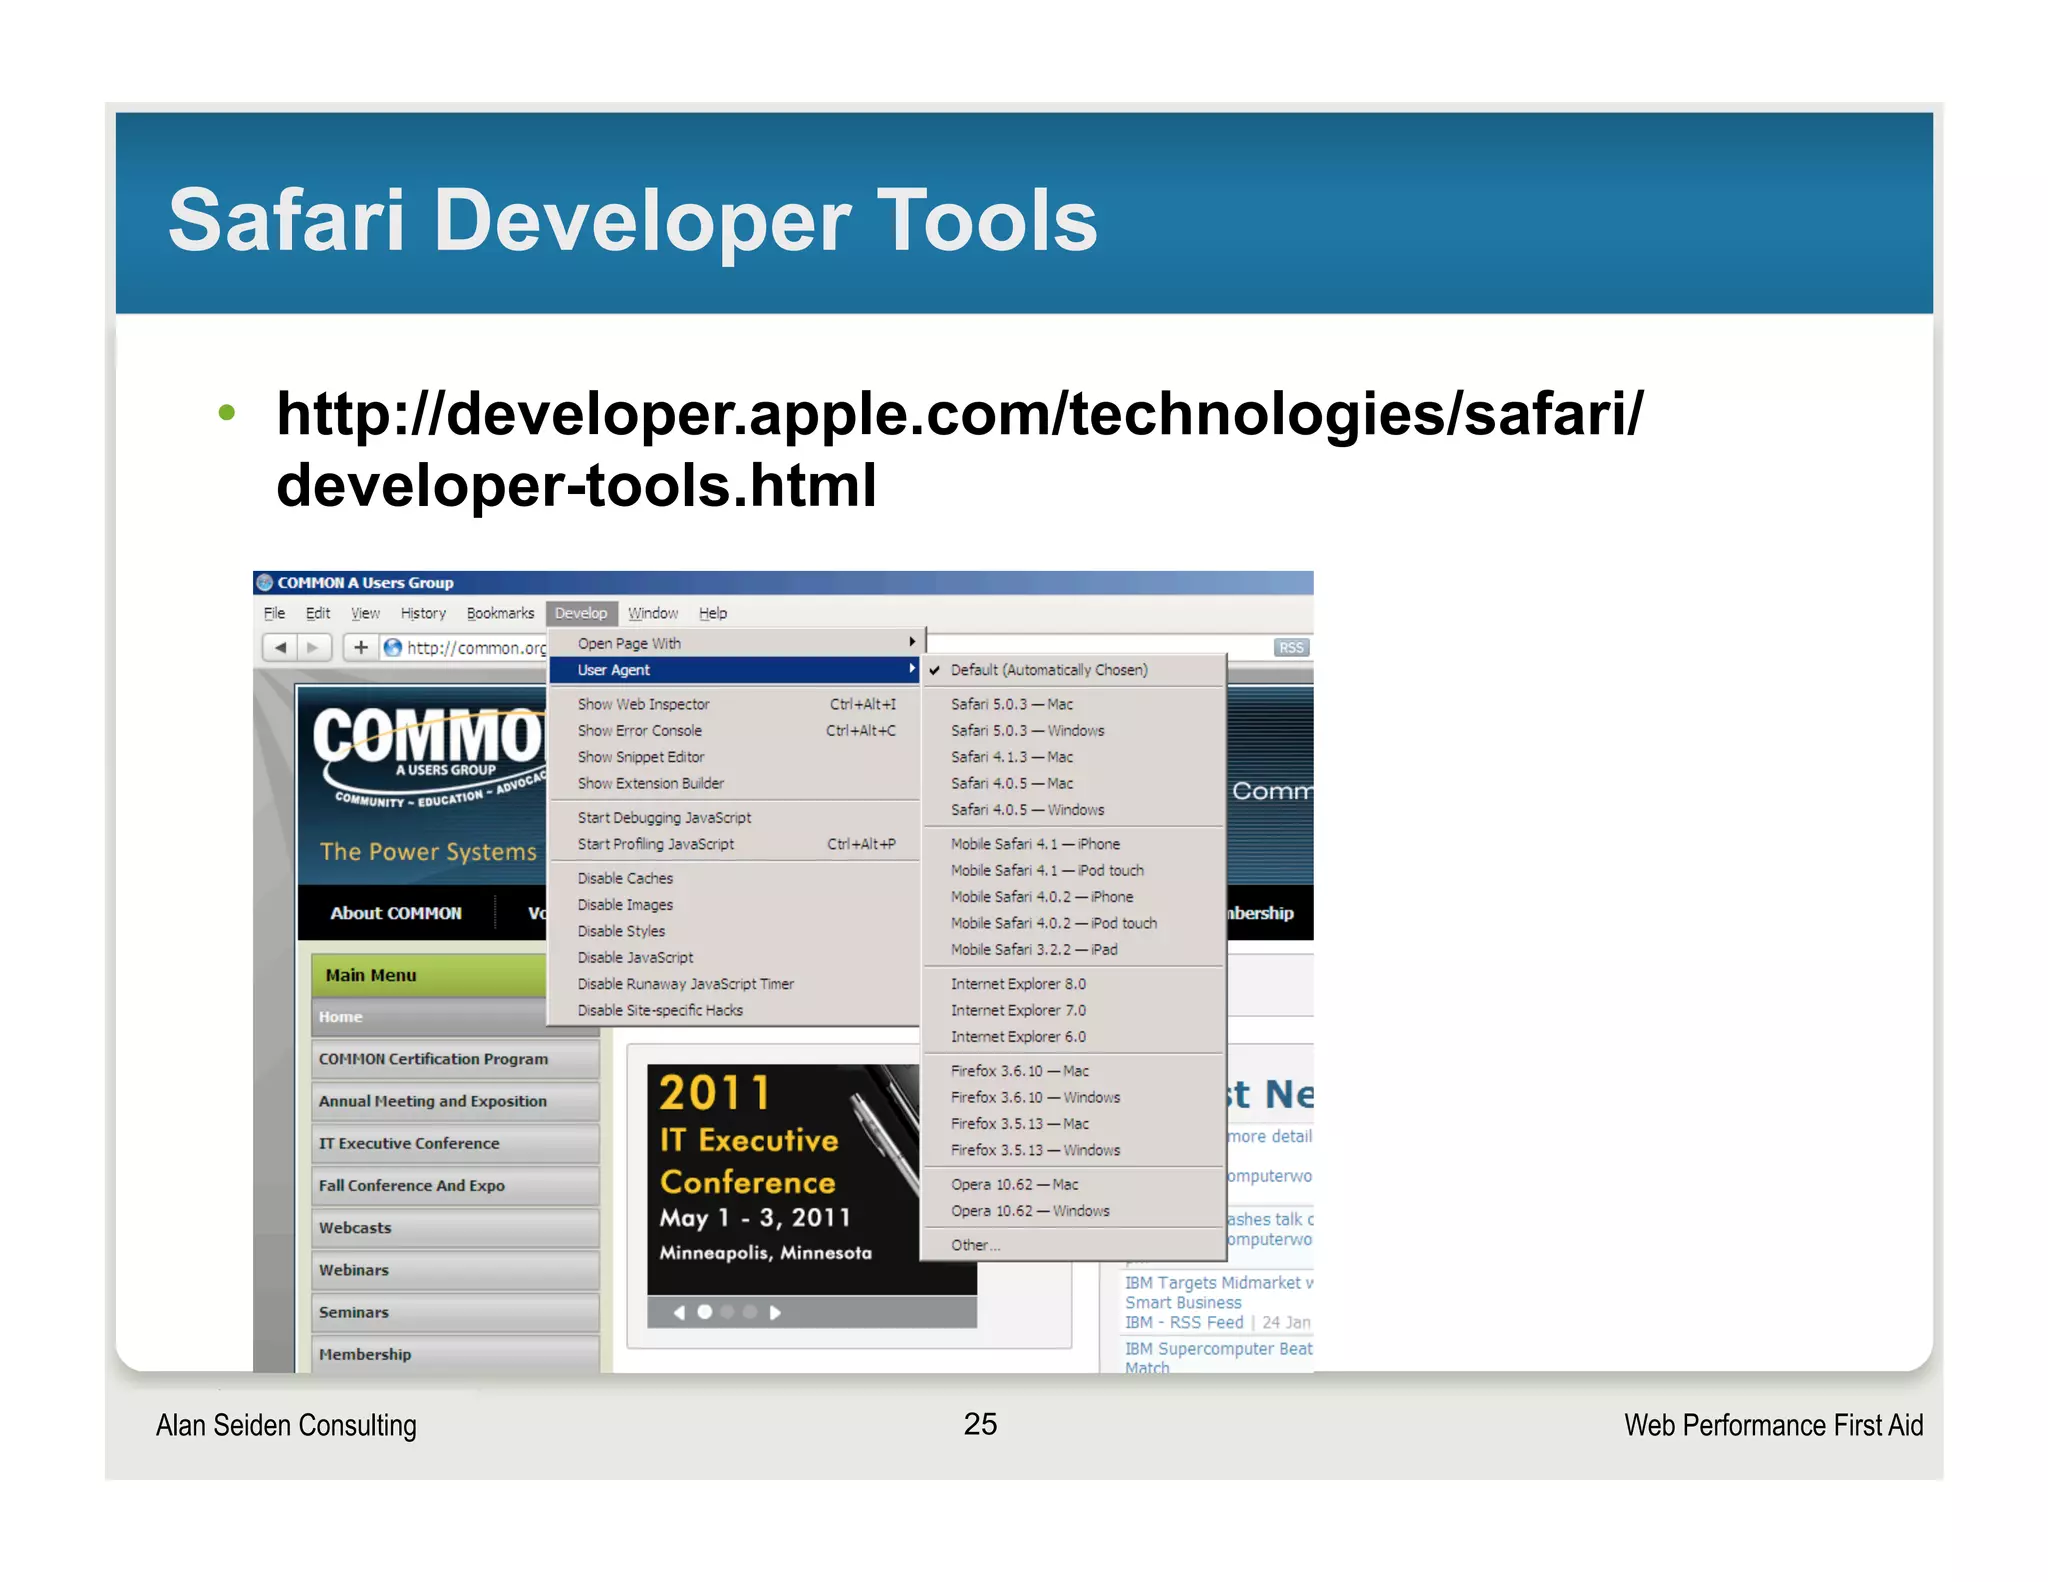Screen dimensions: 2048x1582
Task: Open COMMON Certification Program sidebar link
Action: pos(433,1059)
